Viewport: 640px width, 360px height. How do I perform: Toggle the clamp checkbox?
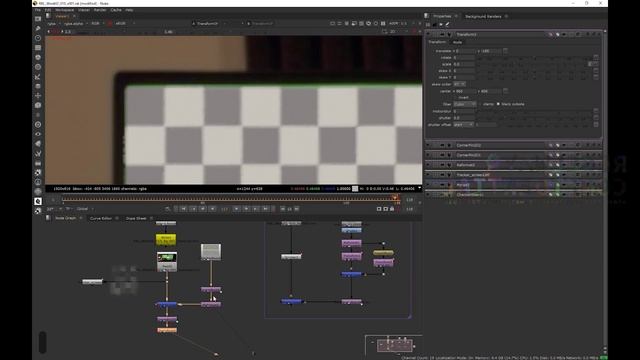pos(480,104)
